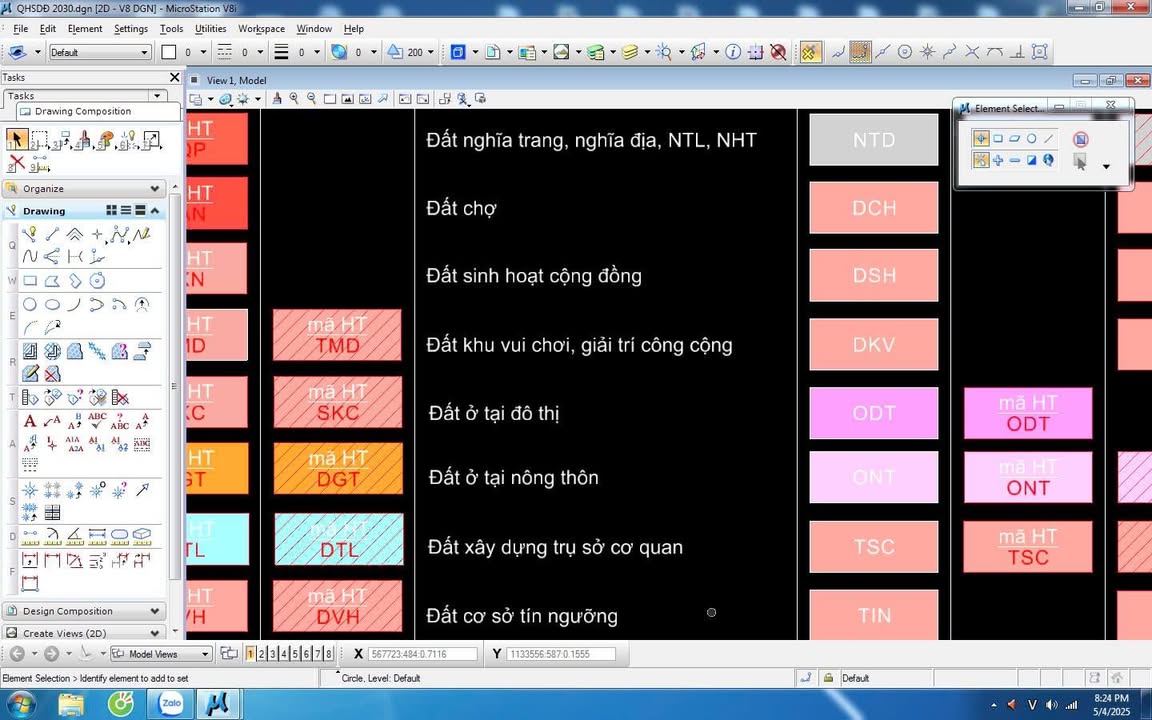Image resolution: width=1152 pixels, height=720 pixels.
Task: Click the Delete Element red X tool
Action: coord(16,164)
